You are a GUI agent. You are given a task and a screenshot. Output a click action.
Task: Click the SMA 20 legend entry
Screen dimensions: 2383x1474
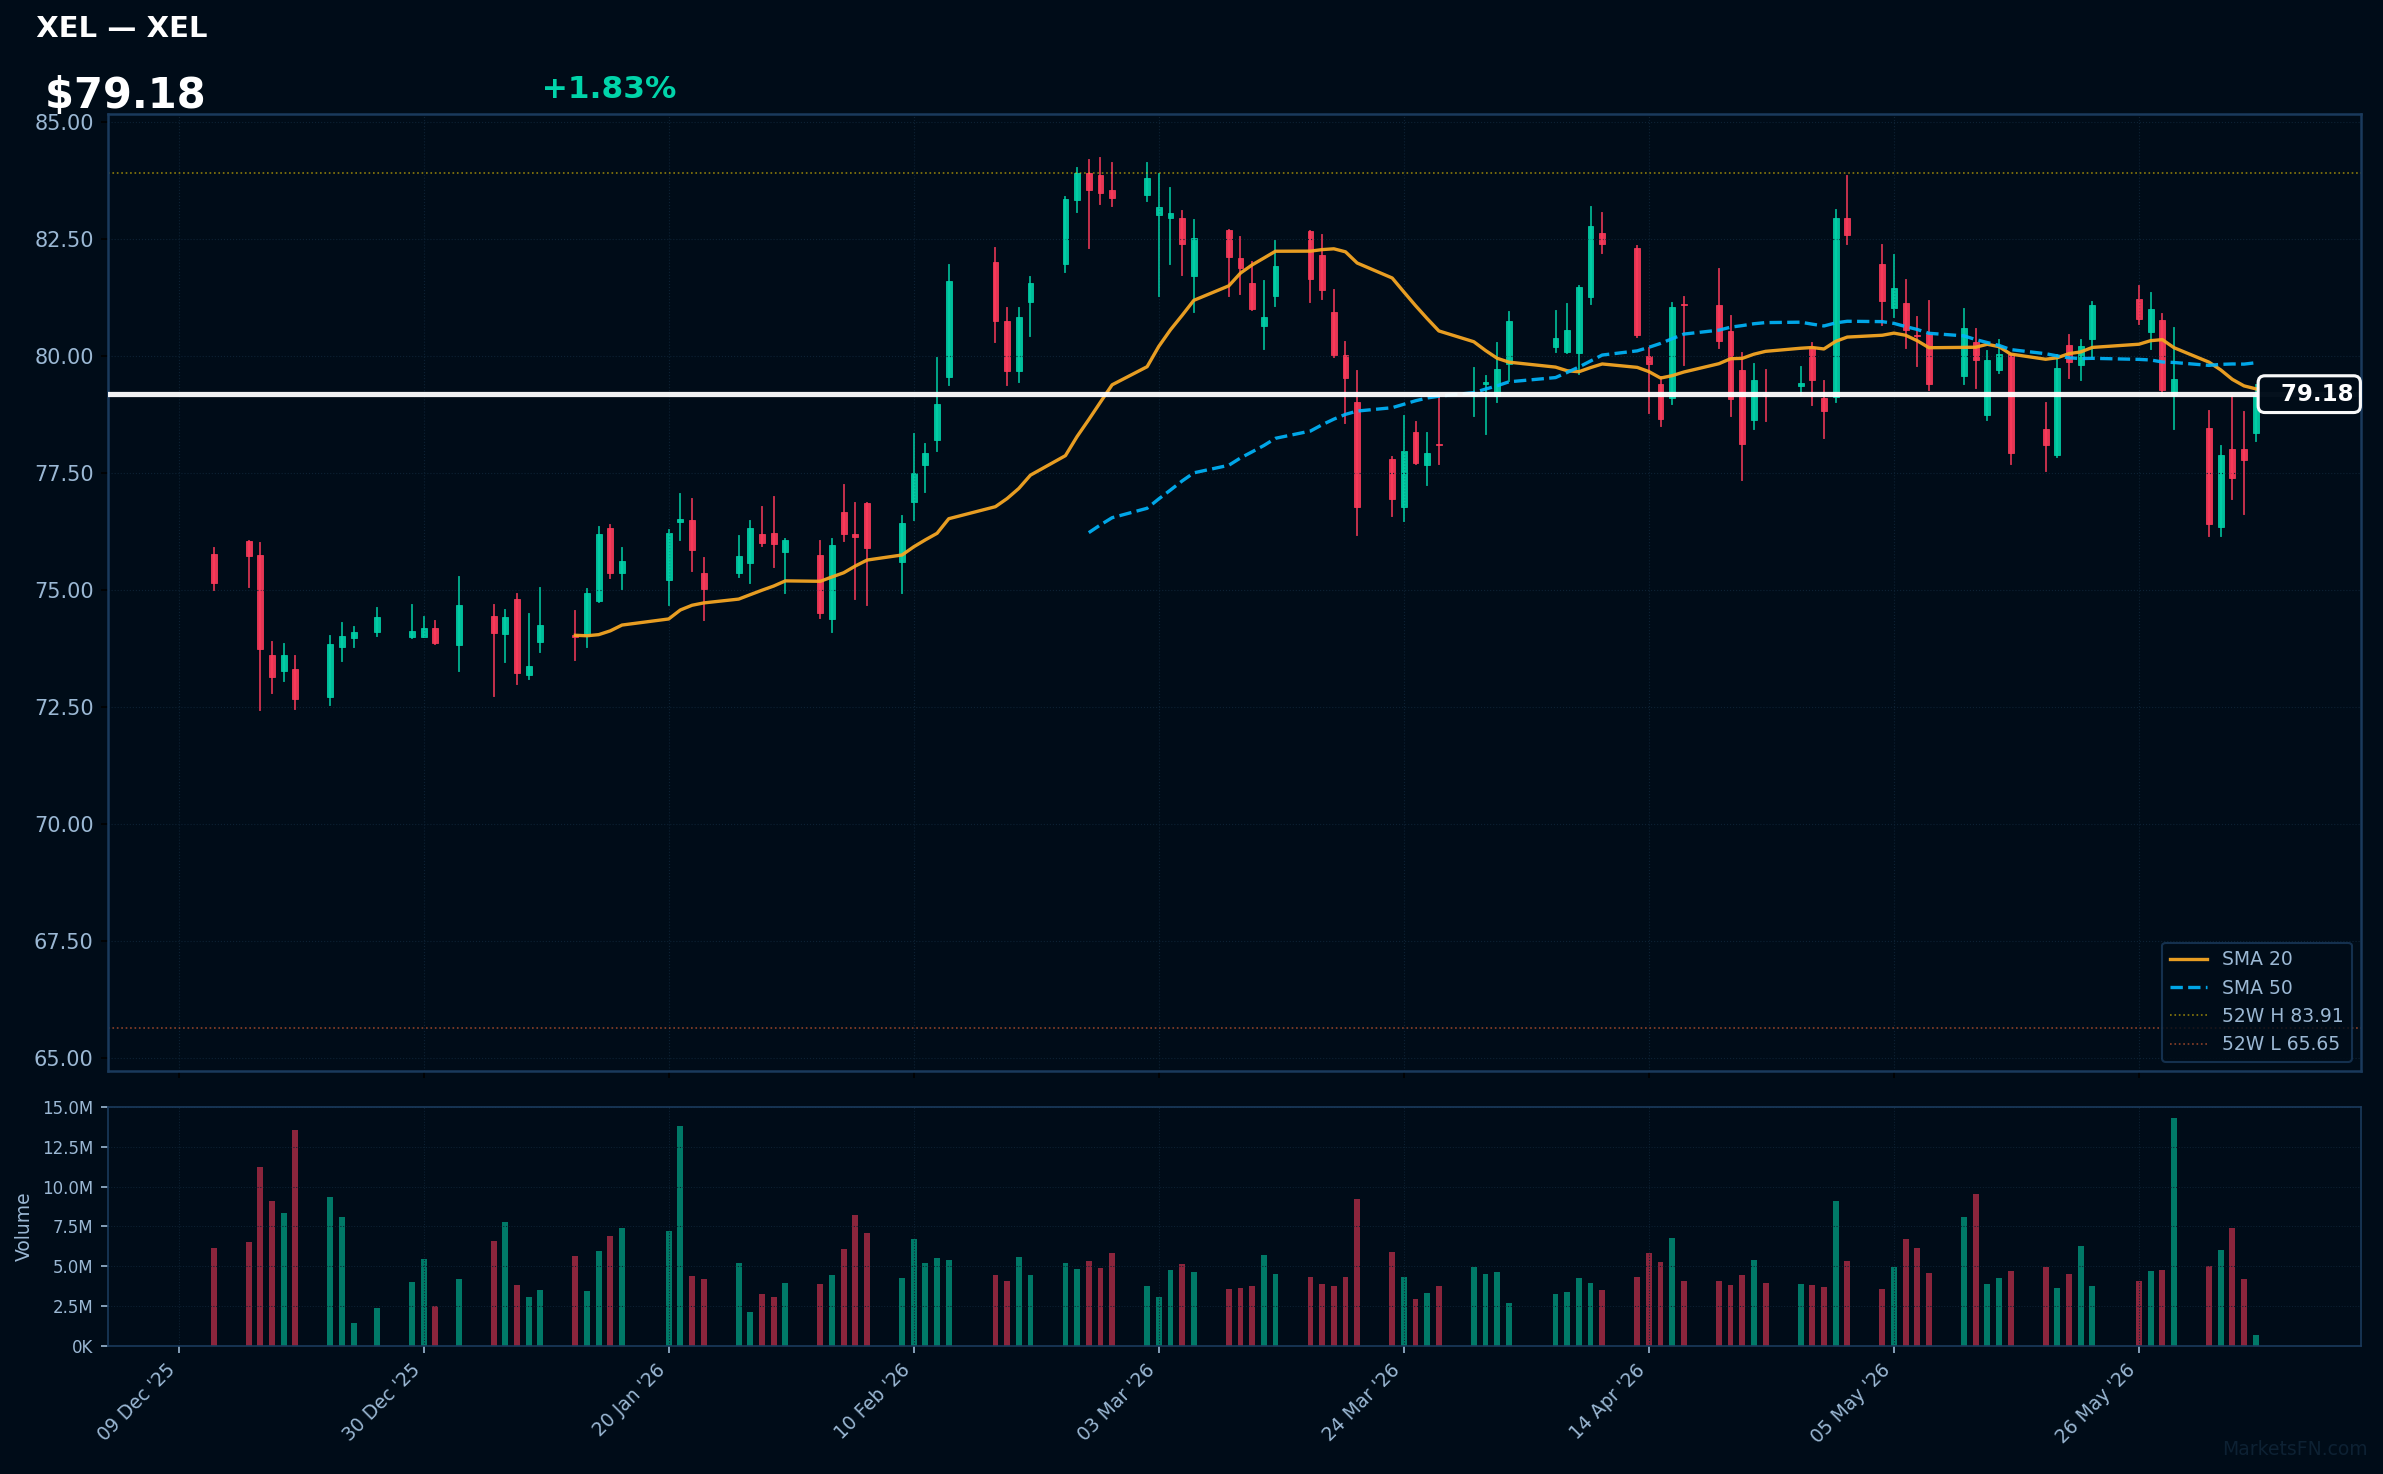[x=2257, y=959]
